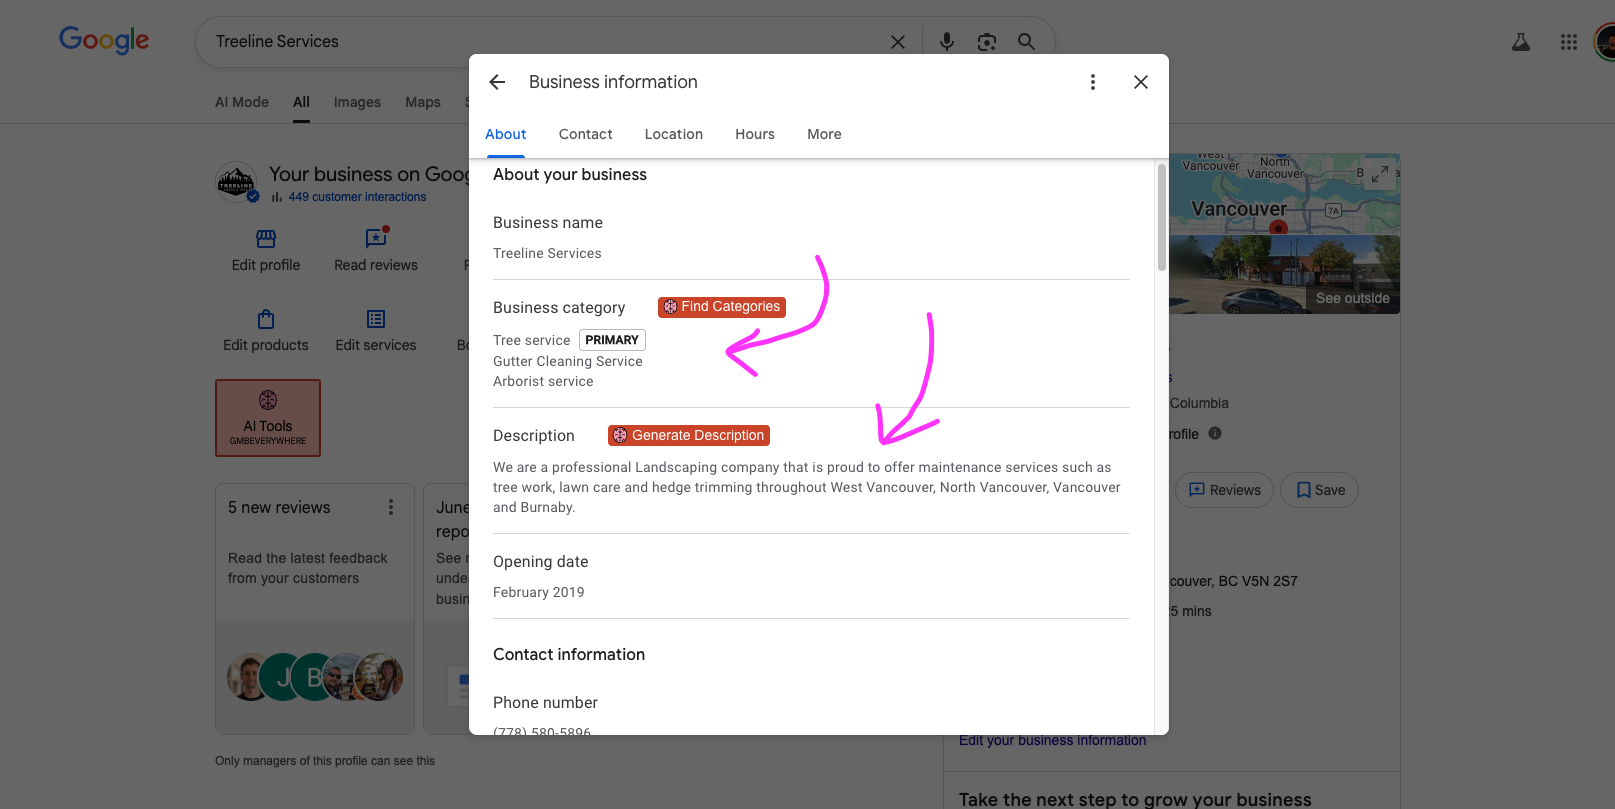Select the All search tab
This screenshot has width=1615, height=809.
click(301, 102)
